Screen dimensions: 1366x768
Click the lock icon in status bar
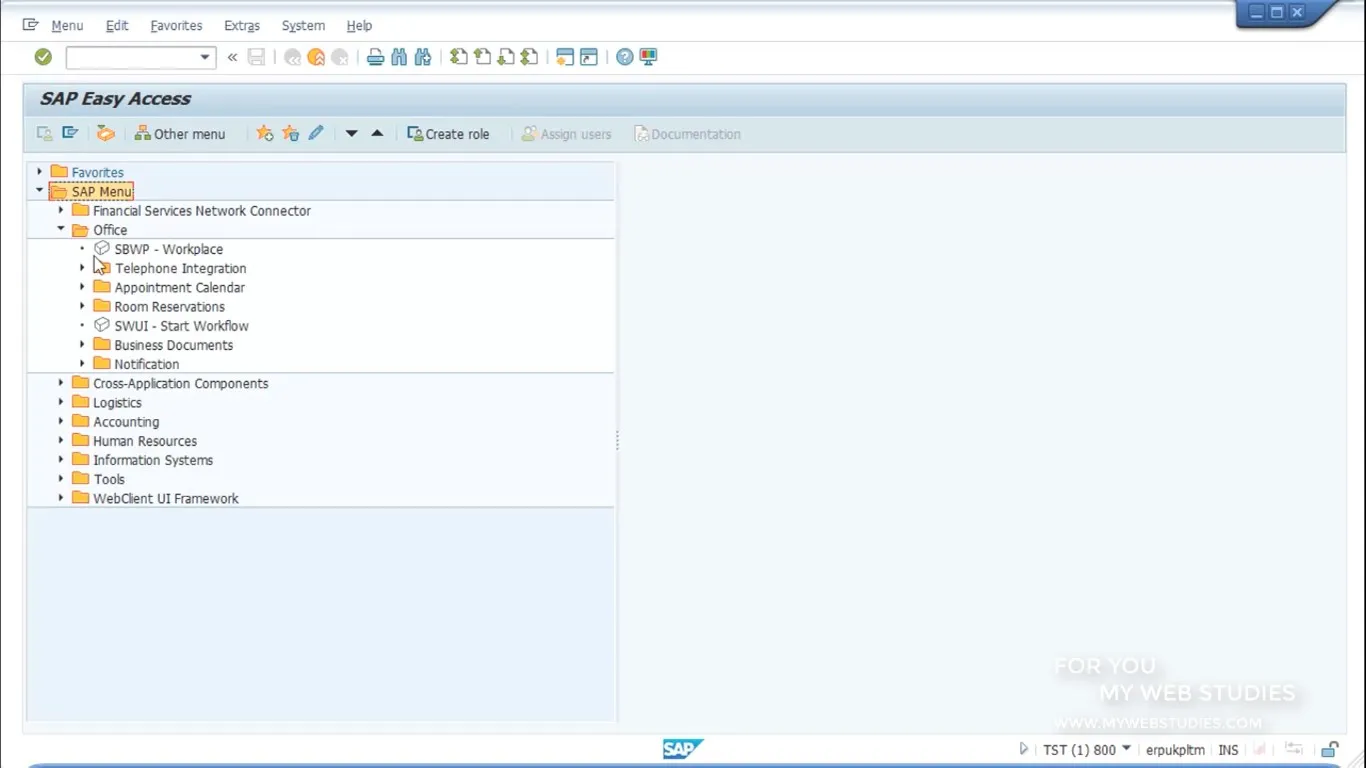point(1329,749)
